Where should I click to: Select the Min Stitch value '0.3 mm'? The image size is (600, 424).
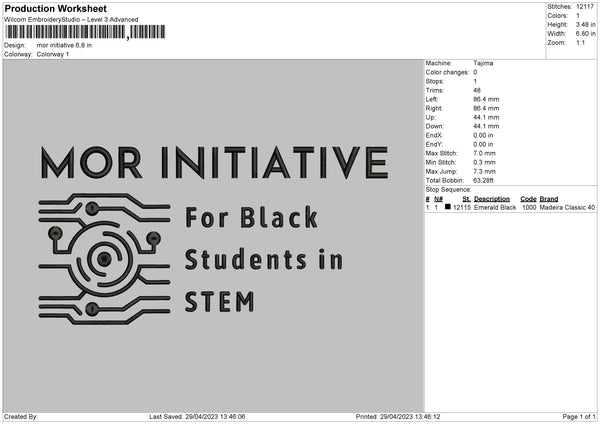coord(484,163)
